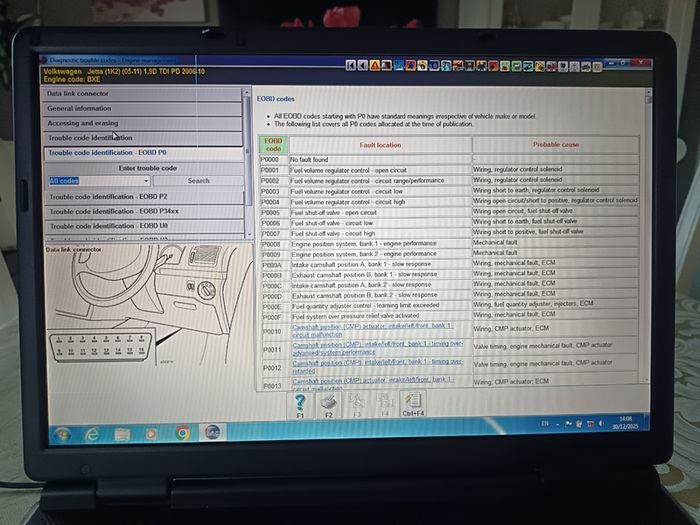This screenshot has height=525, width=700.
Task: Open Trouble code identification - EOBD P34xx
Action: [144, 212]
